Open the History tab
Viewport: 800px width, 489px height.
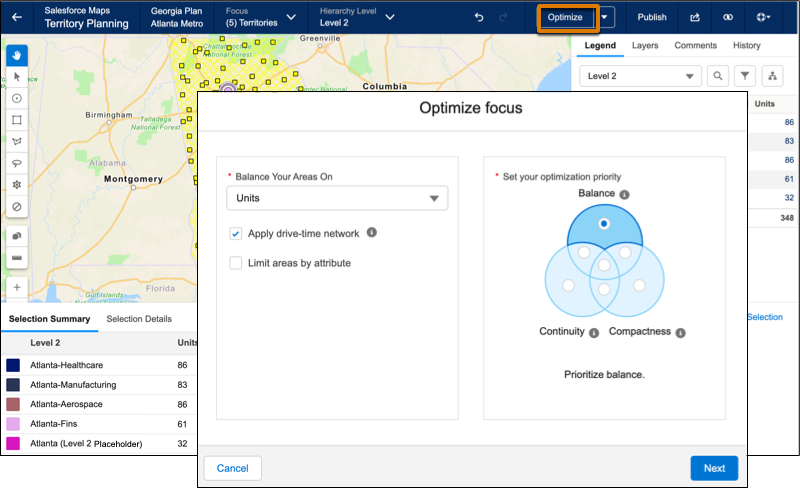click(746, 45)
